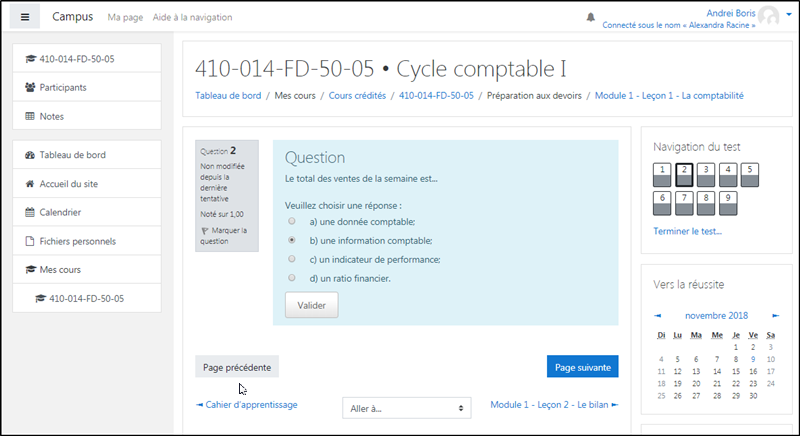Flag question with Marquer la question
Image resolution: width=800 pixels, height=436 pixels.
(225, 235)
